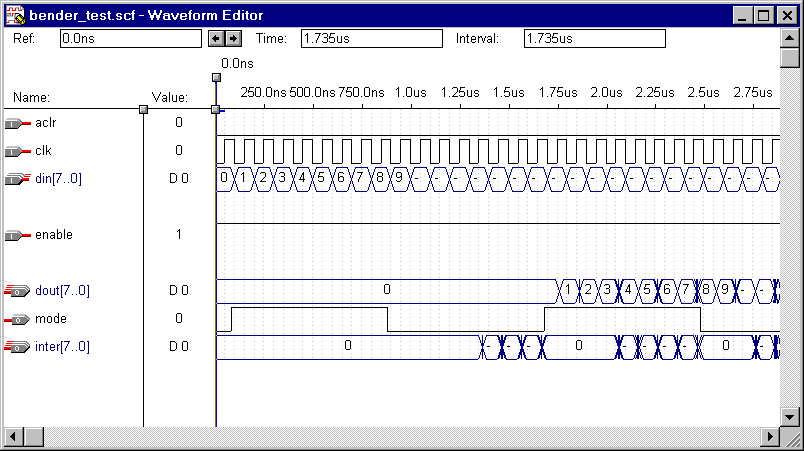Step reference to next transition arrow
Image resolution: width=804 pixels, height=451 pixels.
(233, 38)
